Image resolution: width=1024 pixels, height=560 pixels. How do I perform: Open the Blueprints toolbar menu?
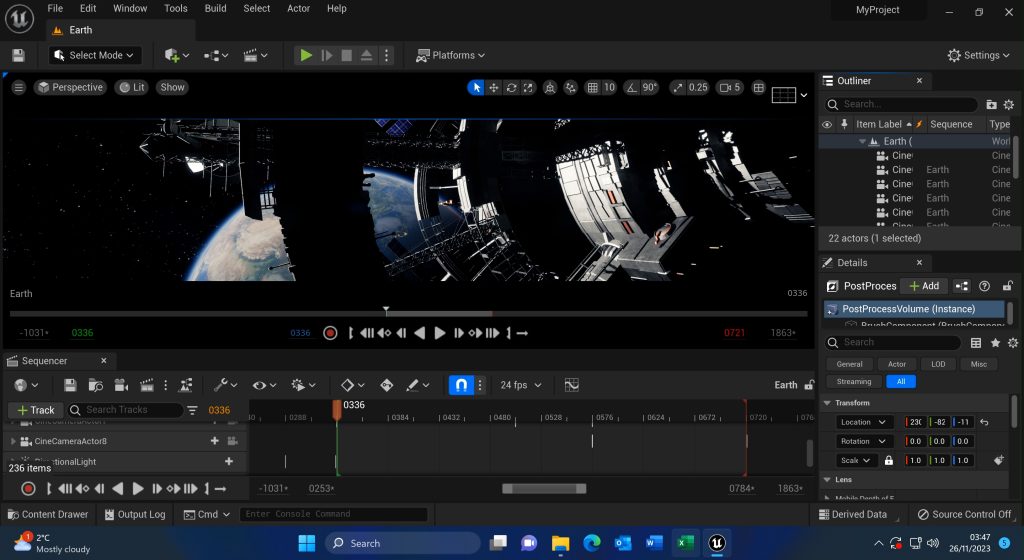[x=216, y=55]
